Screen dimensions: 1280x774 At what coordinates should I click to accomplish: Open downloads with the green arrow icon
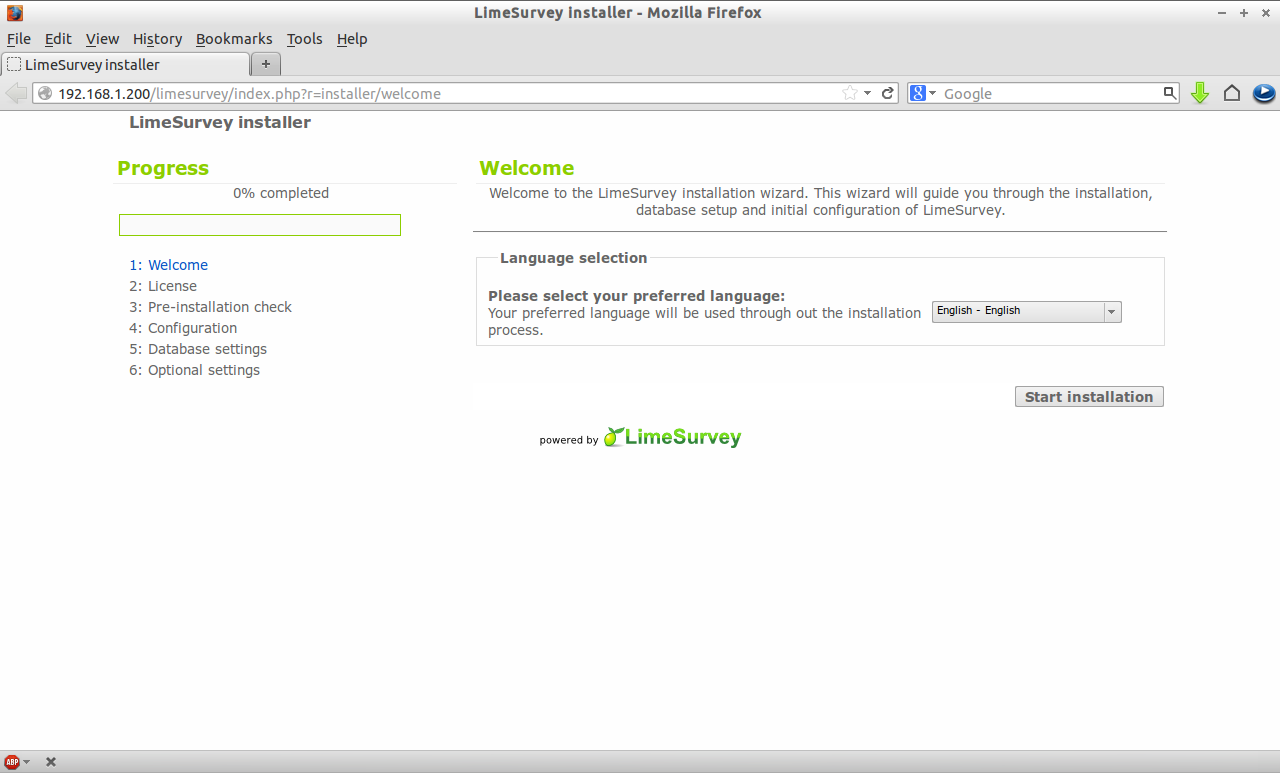pyautogui.click(x=1200, y=93)
